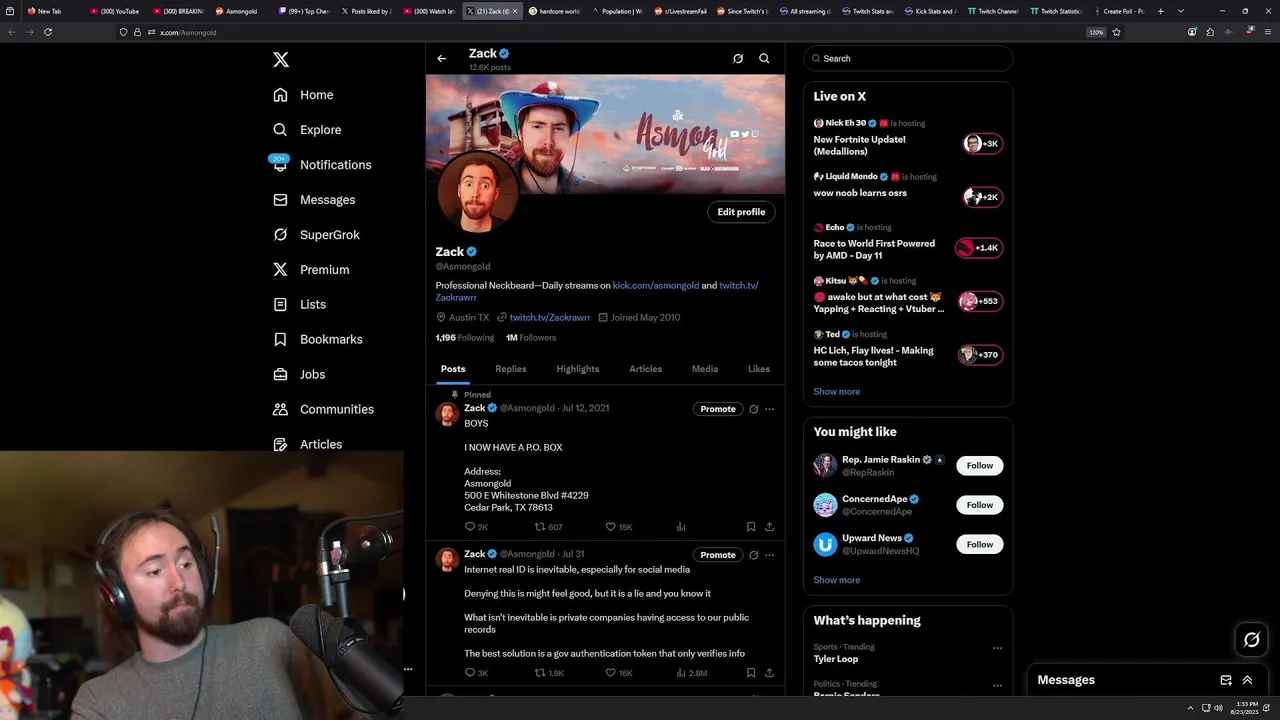Reply to the pinned P.O. BOX post

[x=476, y=527]
